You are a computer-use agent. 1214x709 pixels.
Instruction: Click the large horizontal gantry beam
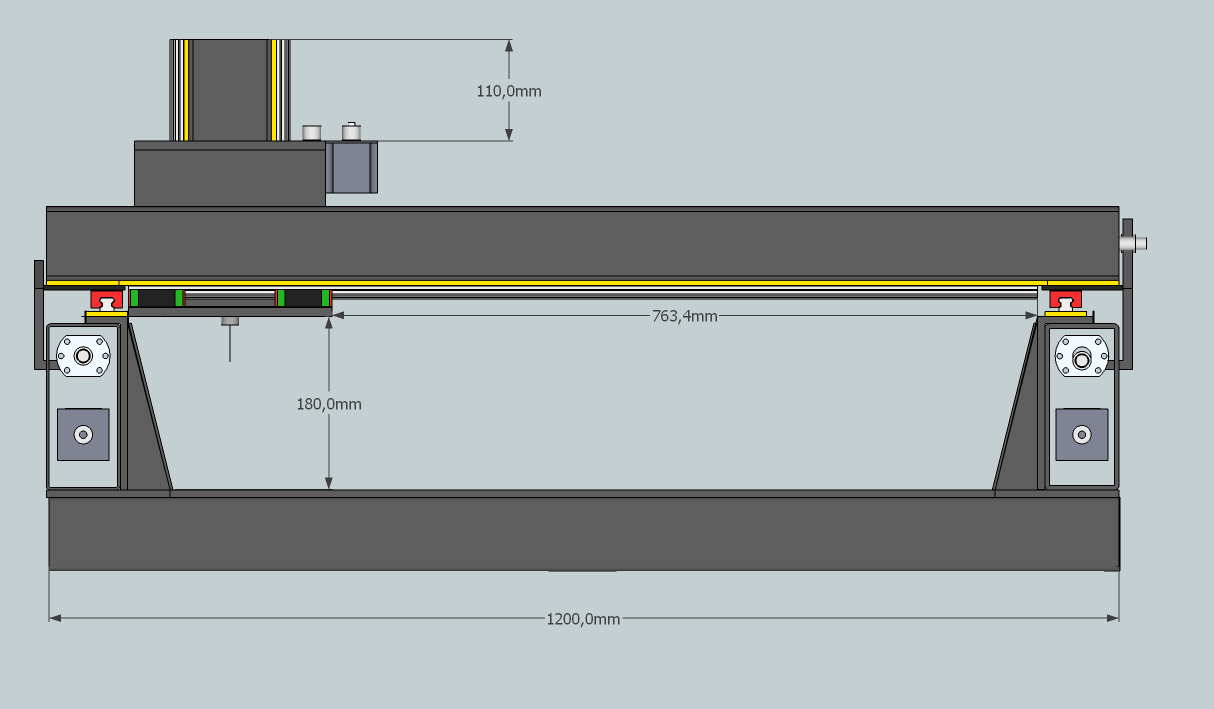coord(580,243)
